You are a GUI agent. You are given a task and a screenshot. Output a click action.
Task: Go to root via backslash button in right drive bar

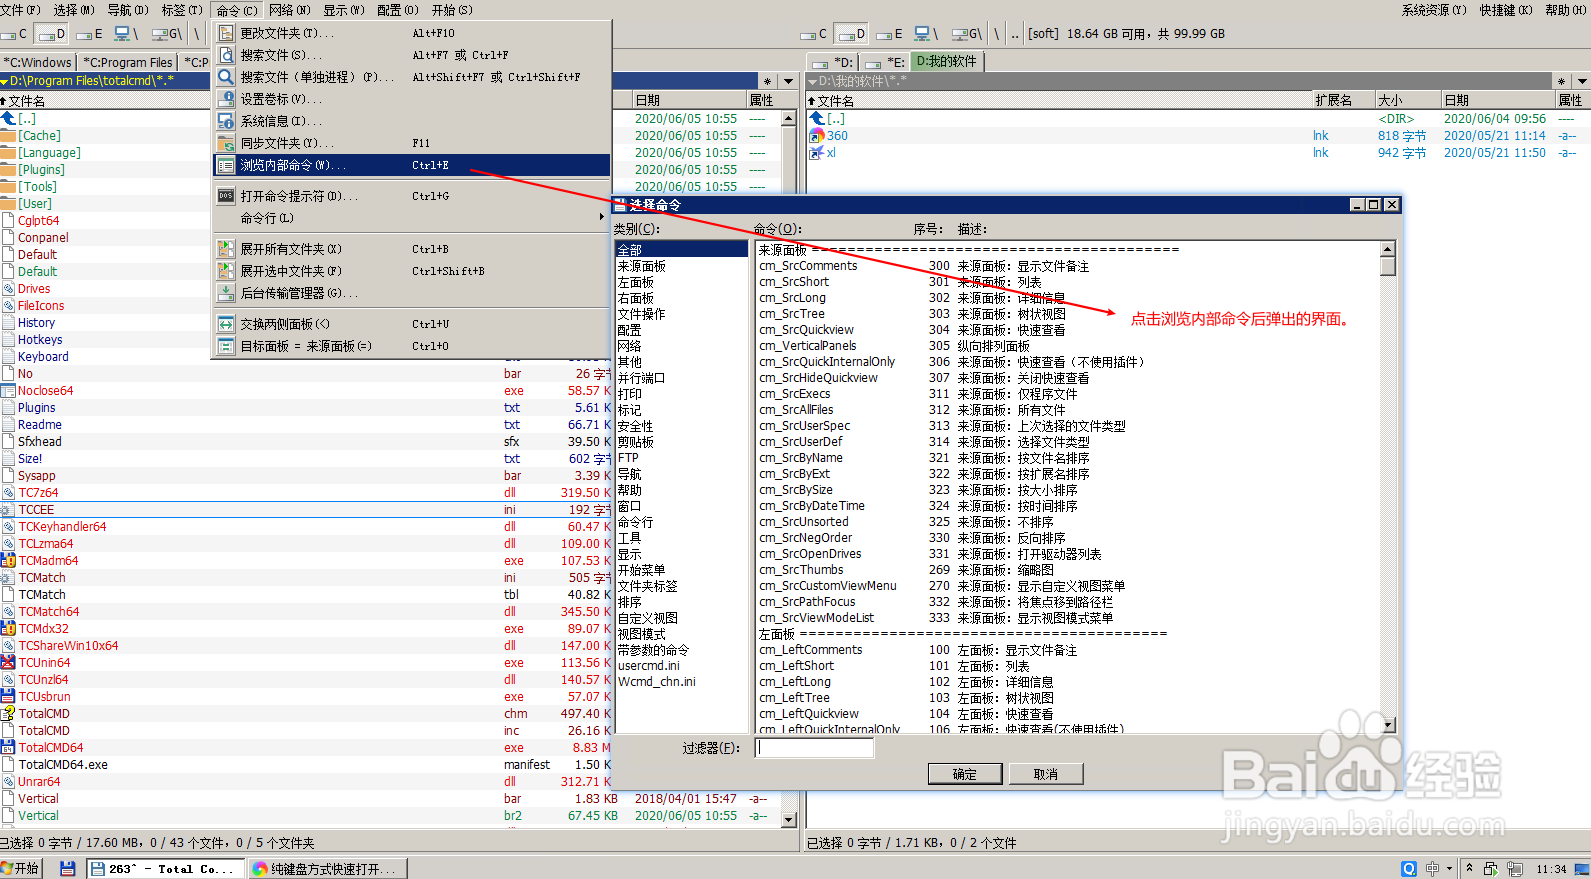pos(996,34)
